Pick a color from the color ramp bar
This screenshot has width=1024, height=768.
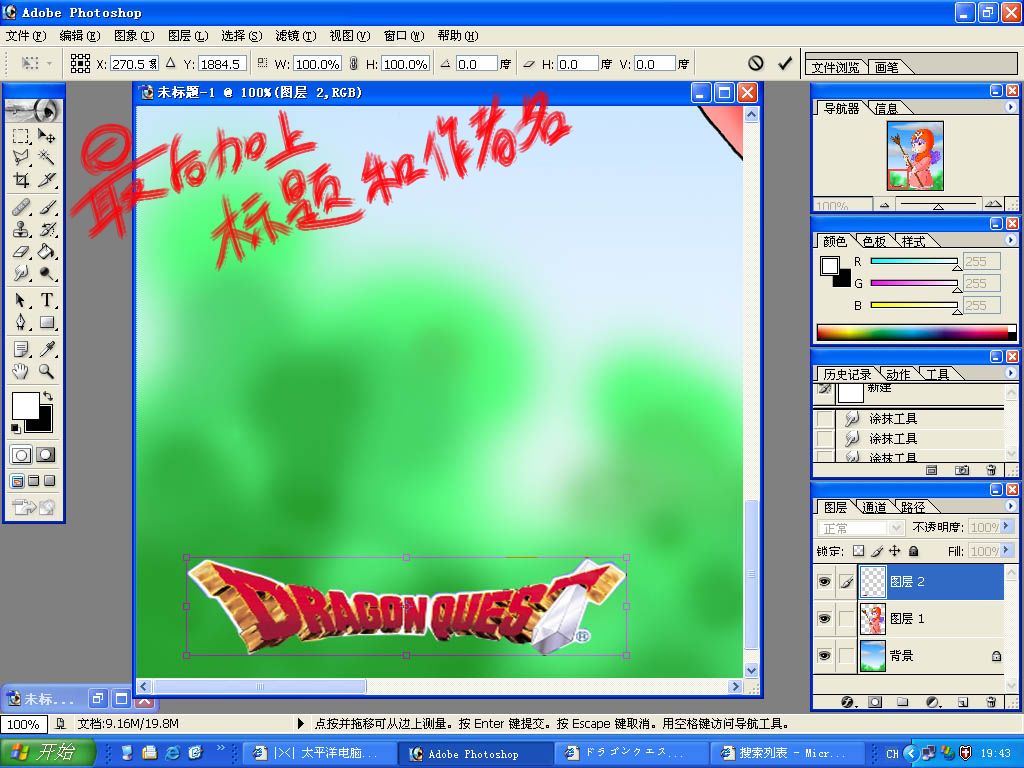coord(914,332)
